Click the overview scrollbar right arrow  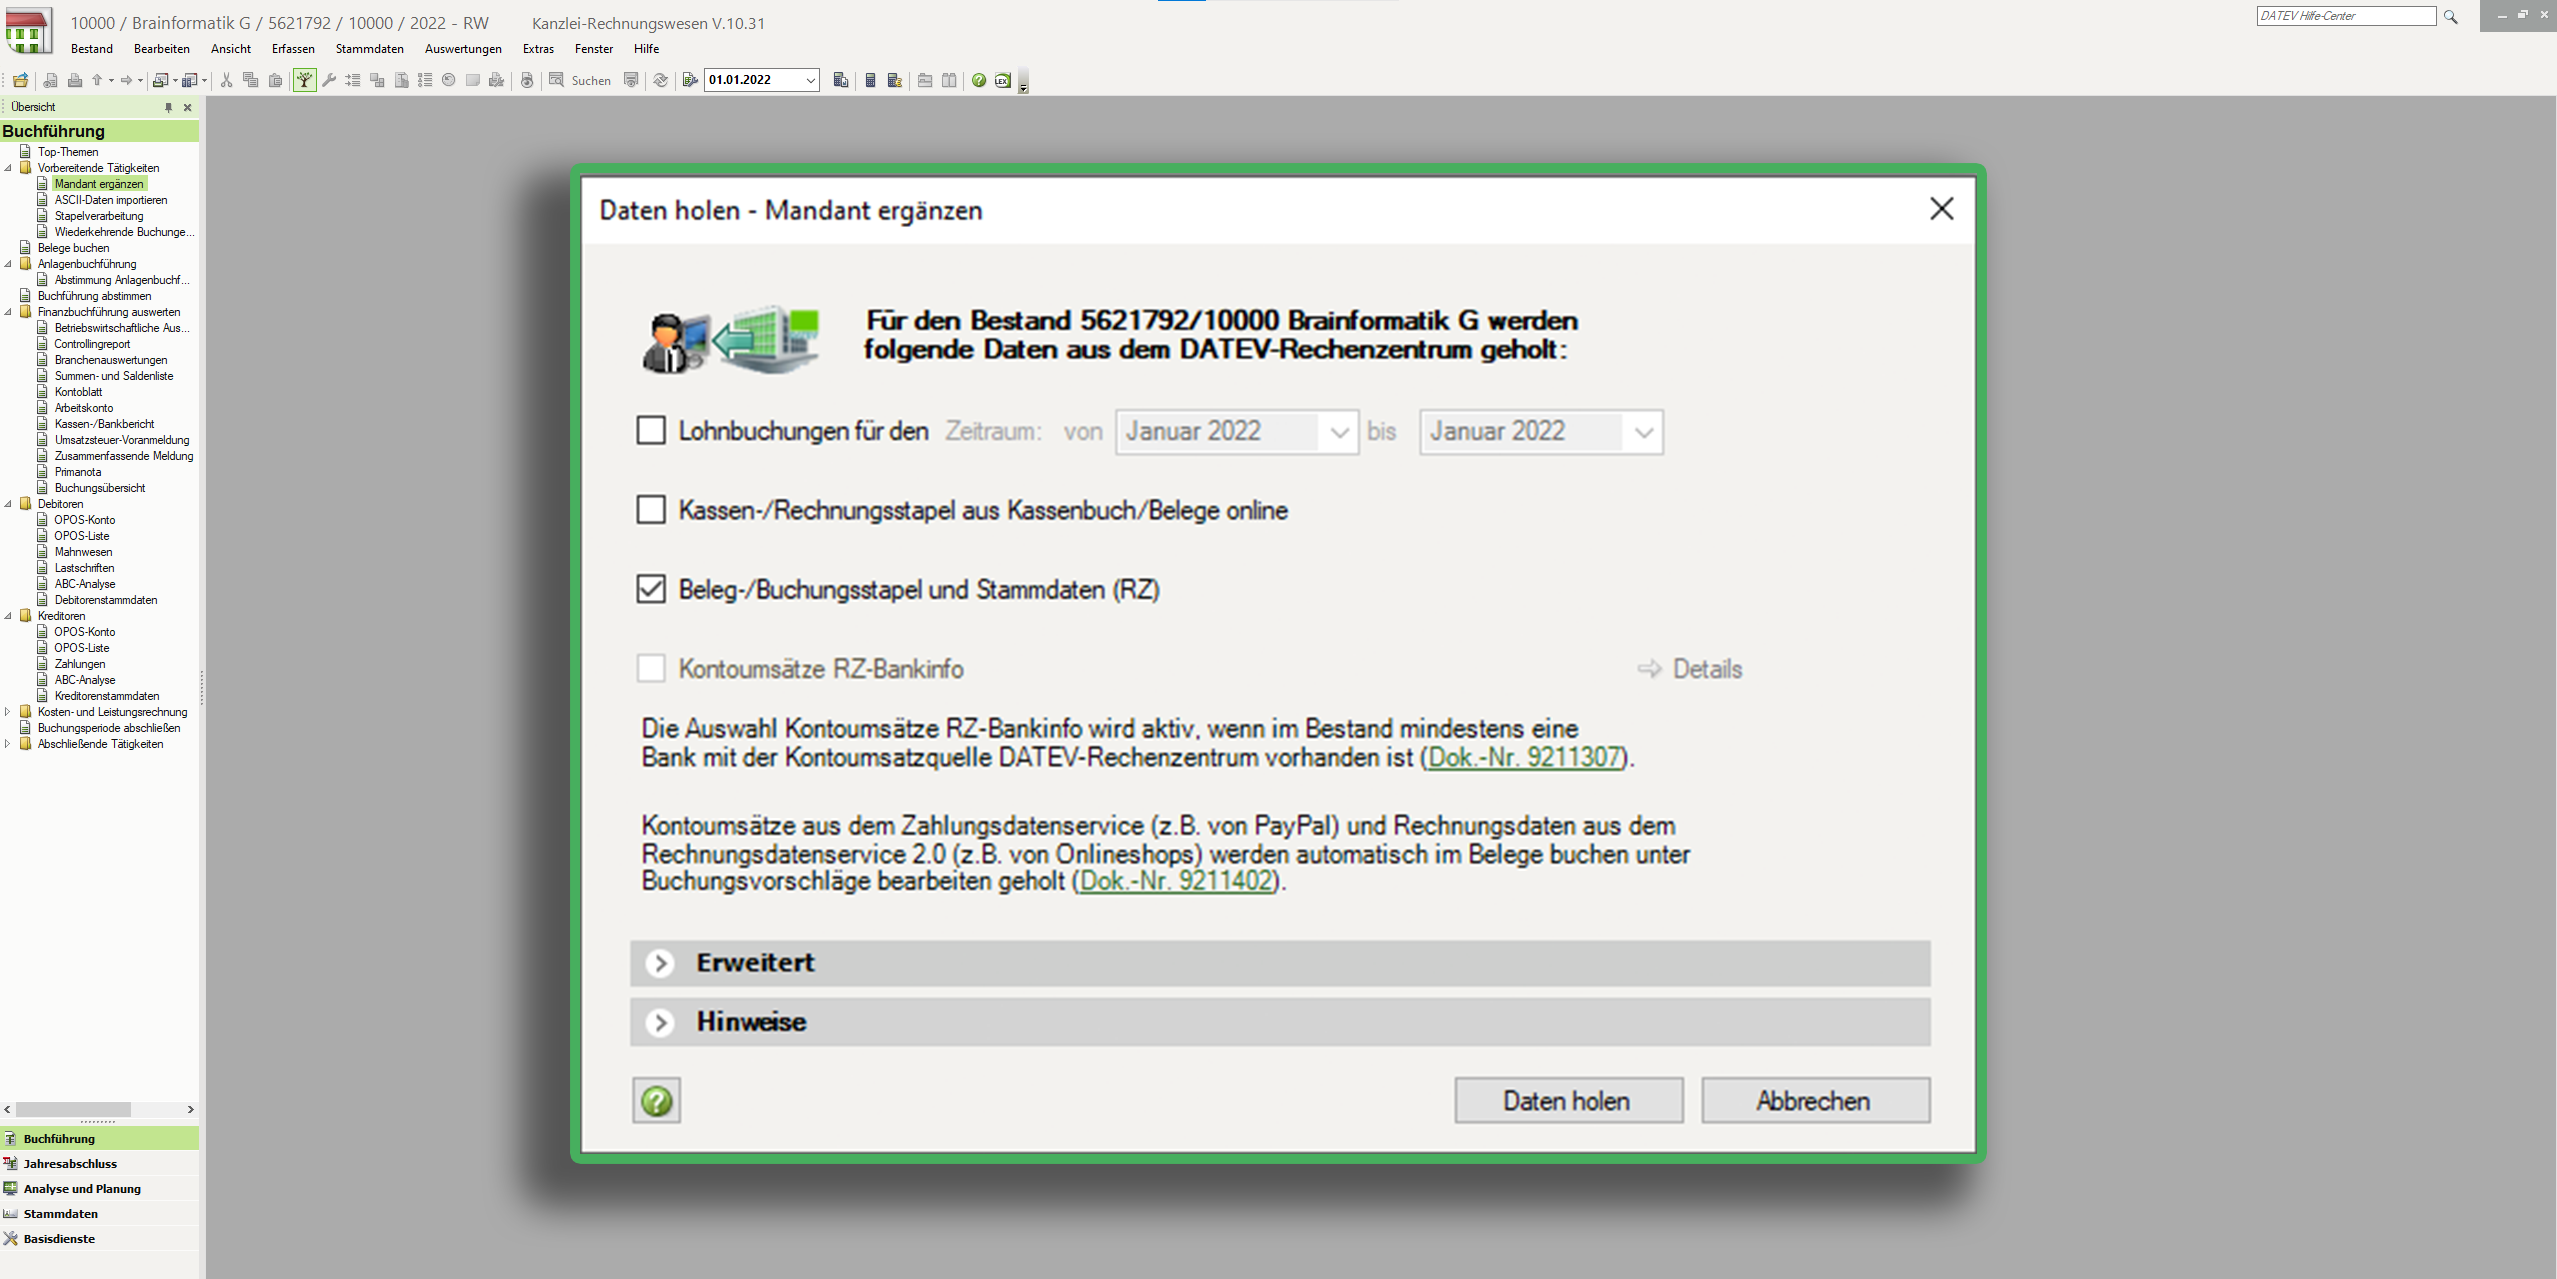(190, 1109)
